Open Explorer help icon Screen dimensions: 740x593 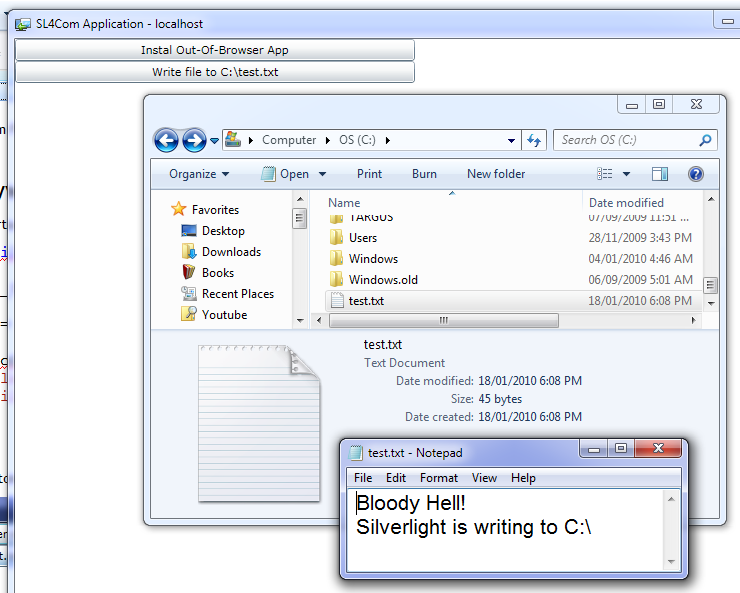click(x=696, y=174)
